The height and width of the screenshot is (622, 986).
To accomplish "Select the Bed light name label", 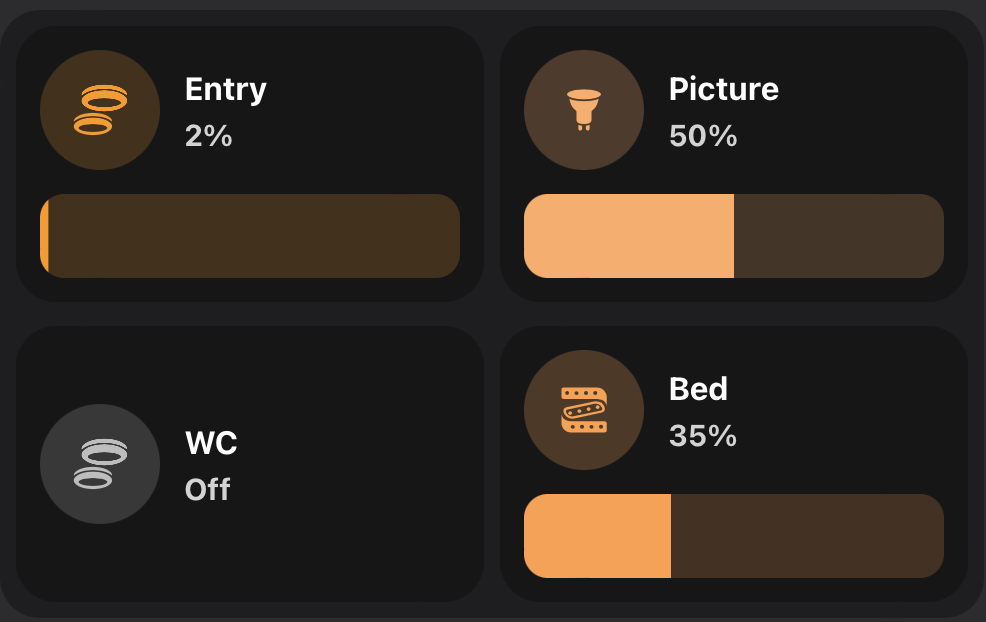I will pyautogui.click(x=698, y=389).
